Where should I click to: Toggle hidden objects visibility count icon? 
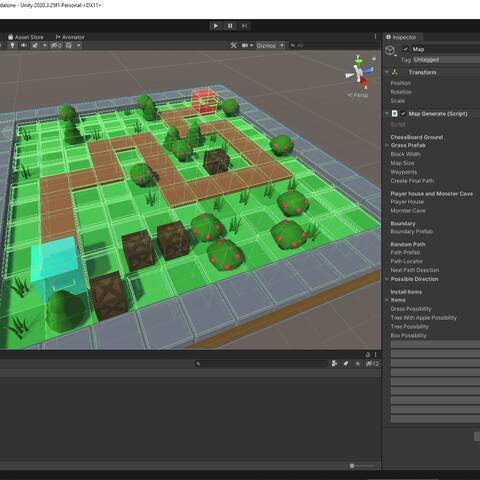tap(56, 45)
